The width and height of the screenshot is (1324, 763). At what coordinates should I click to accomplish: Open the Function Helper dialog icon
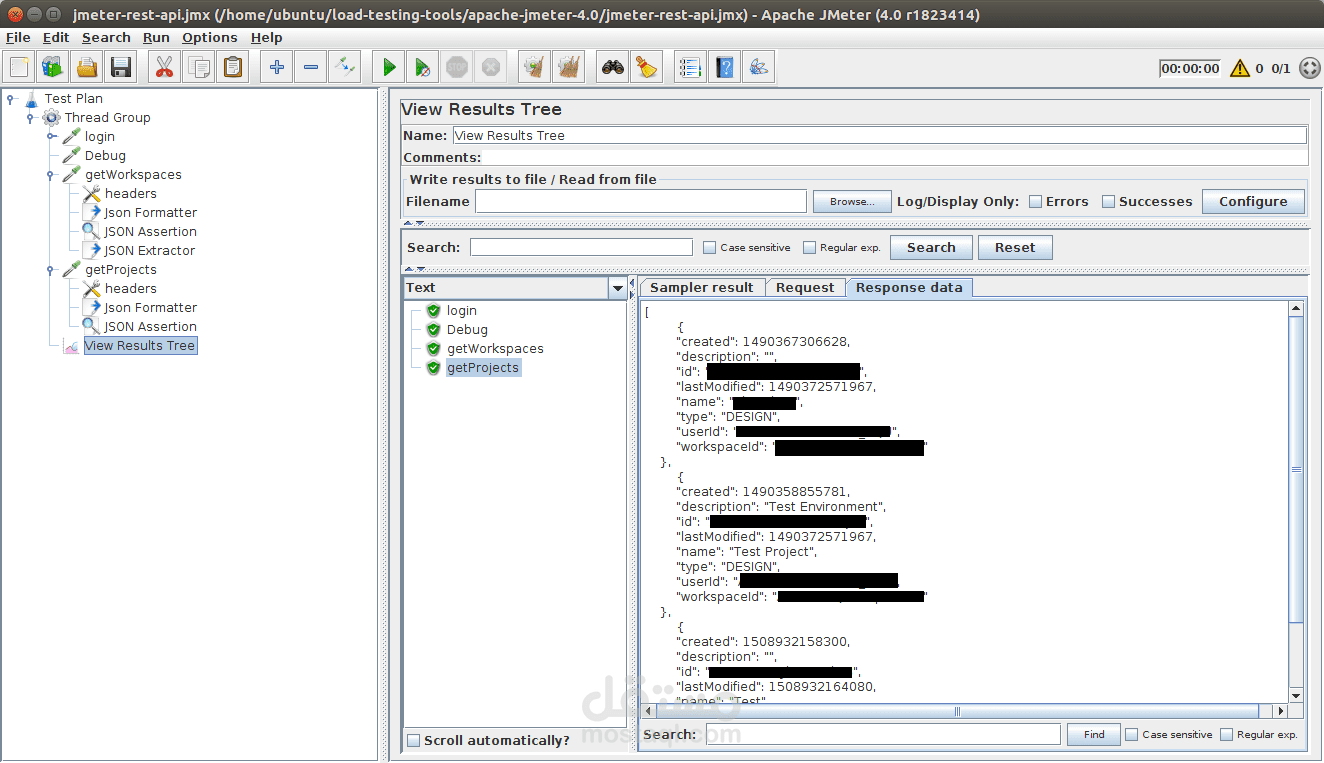point(690,67)
